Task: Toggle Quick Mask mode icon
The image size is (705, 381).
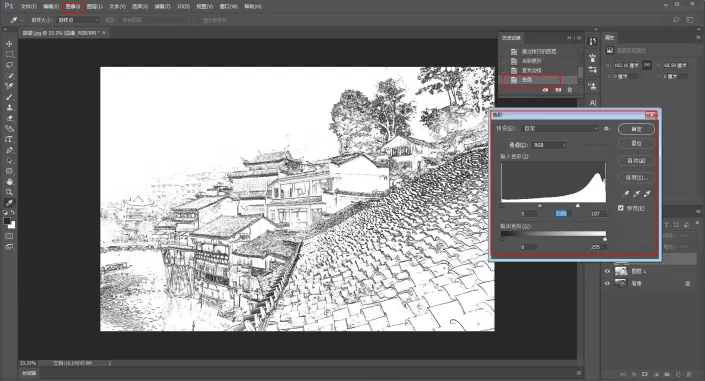Action: (x=9, y=236)
